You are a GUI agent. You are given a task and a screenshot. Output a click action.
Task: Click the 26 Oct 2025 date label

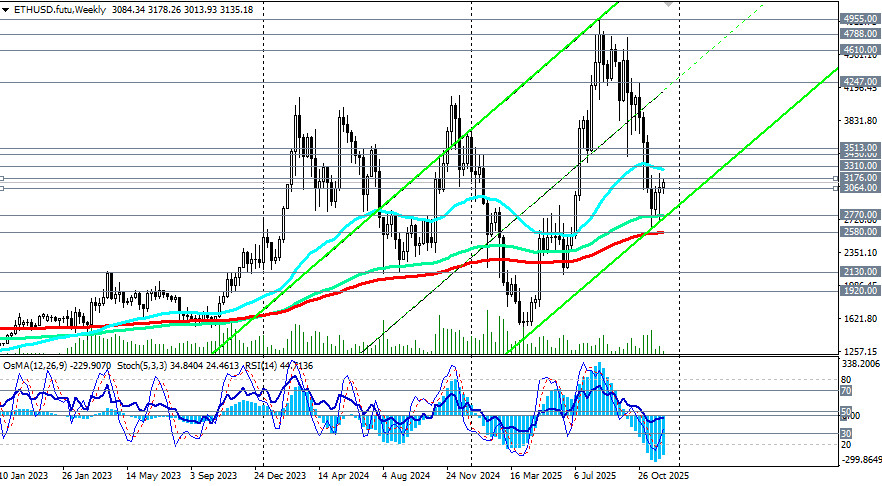pyautogui.click(x=664, y=476)
